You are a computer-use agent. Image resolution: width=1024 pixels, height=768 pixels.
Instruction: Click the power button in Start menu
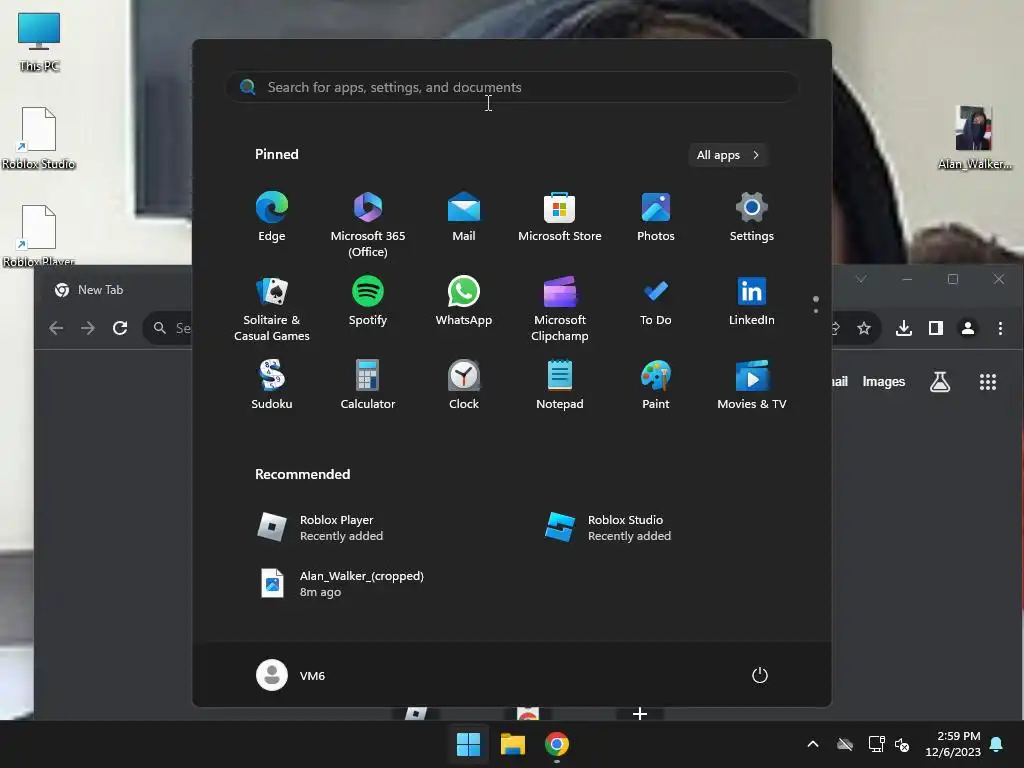pos(760,675)
